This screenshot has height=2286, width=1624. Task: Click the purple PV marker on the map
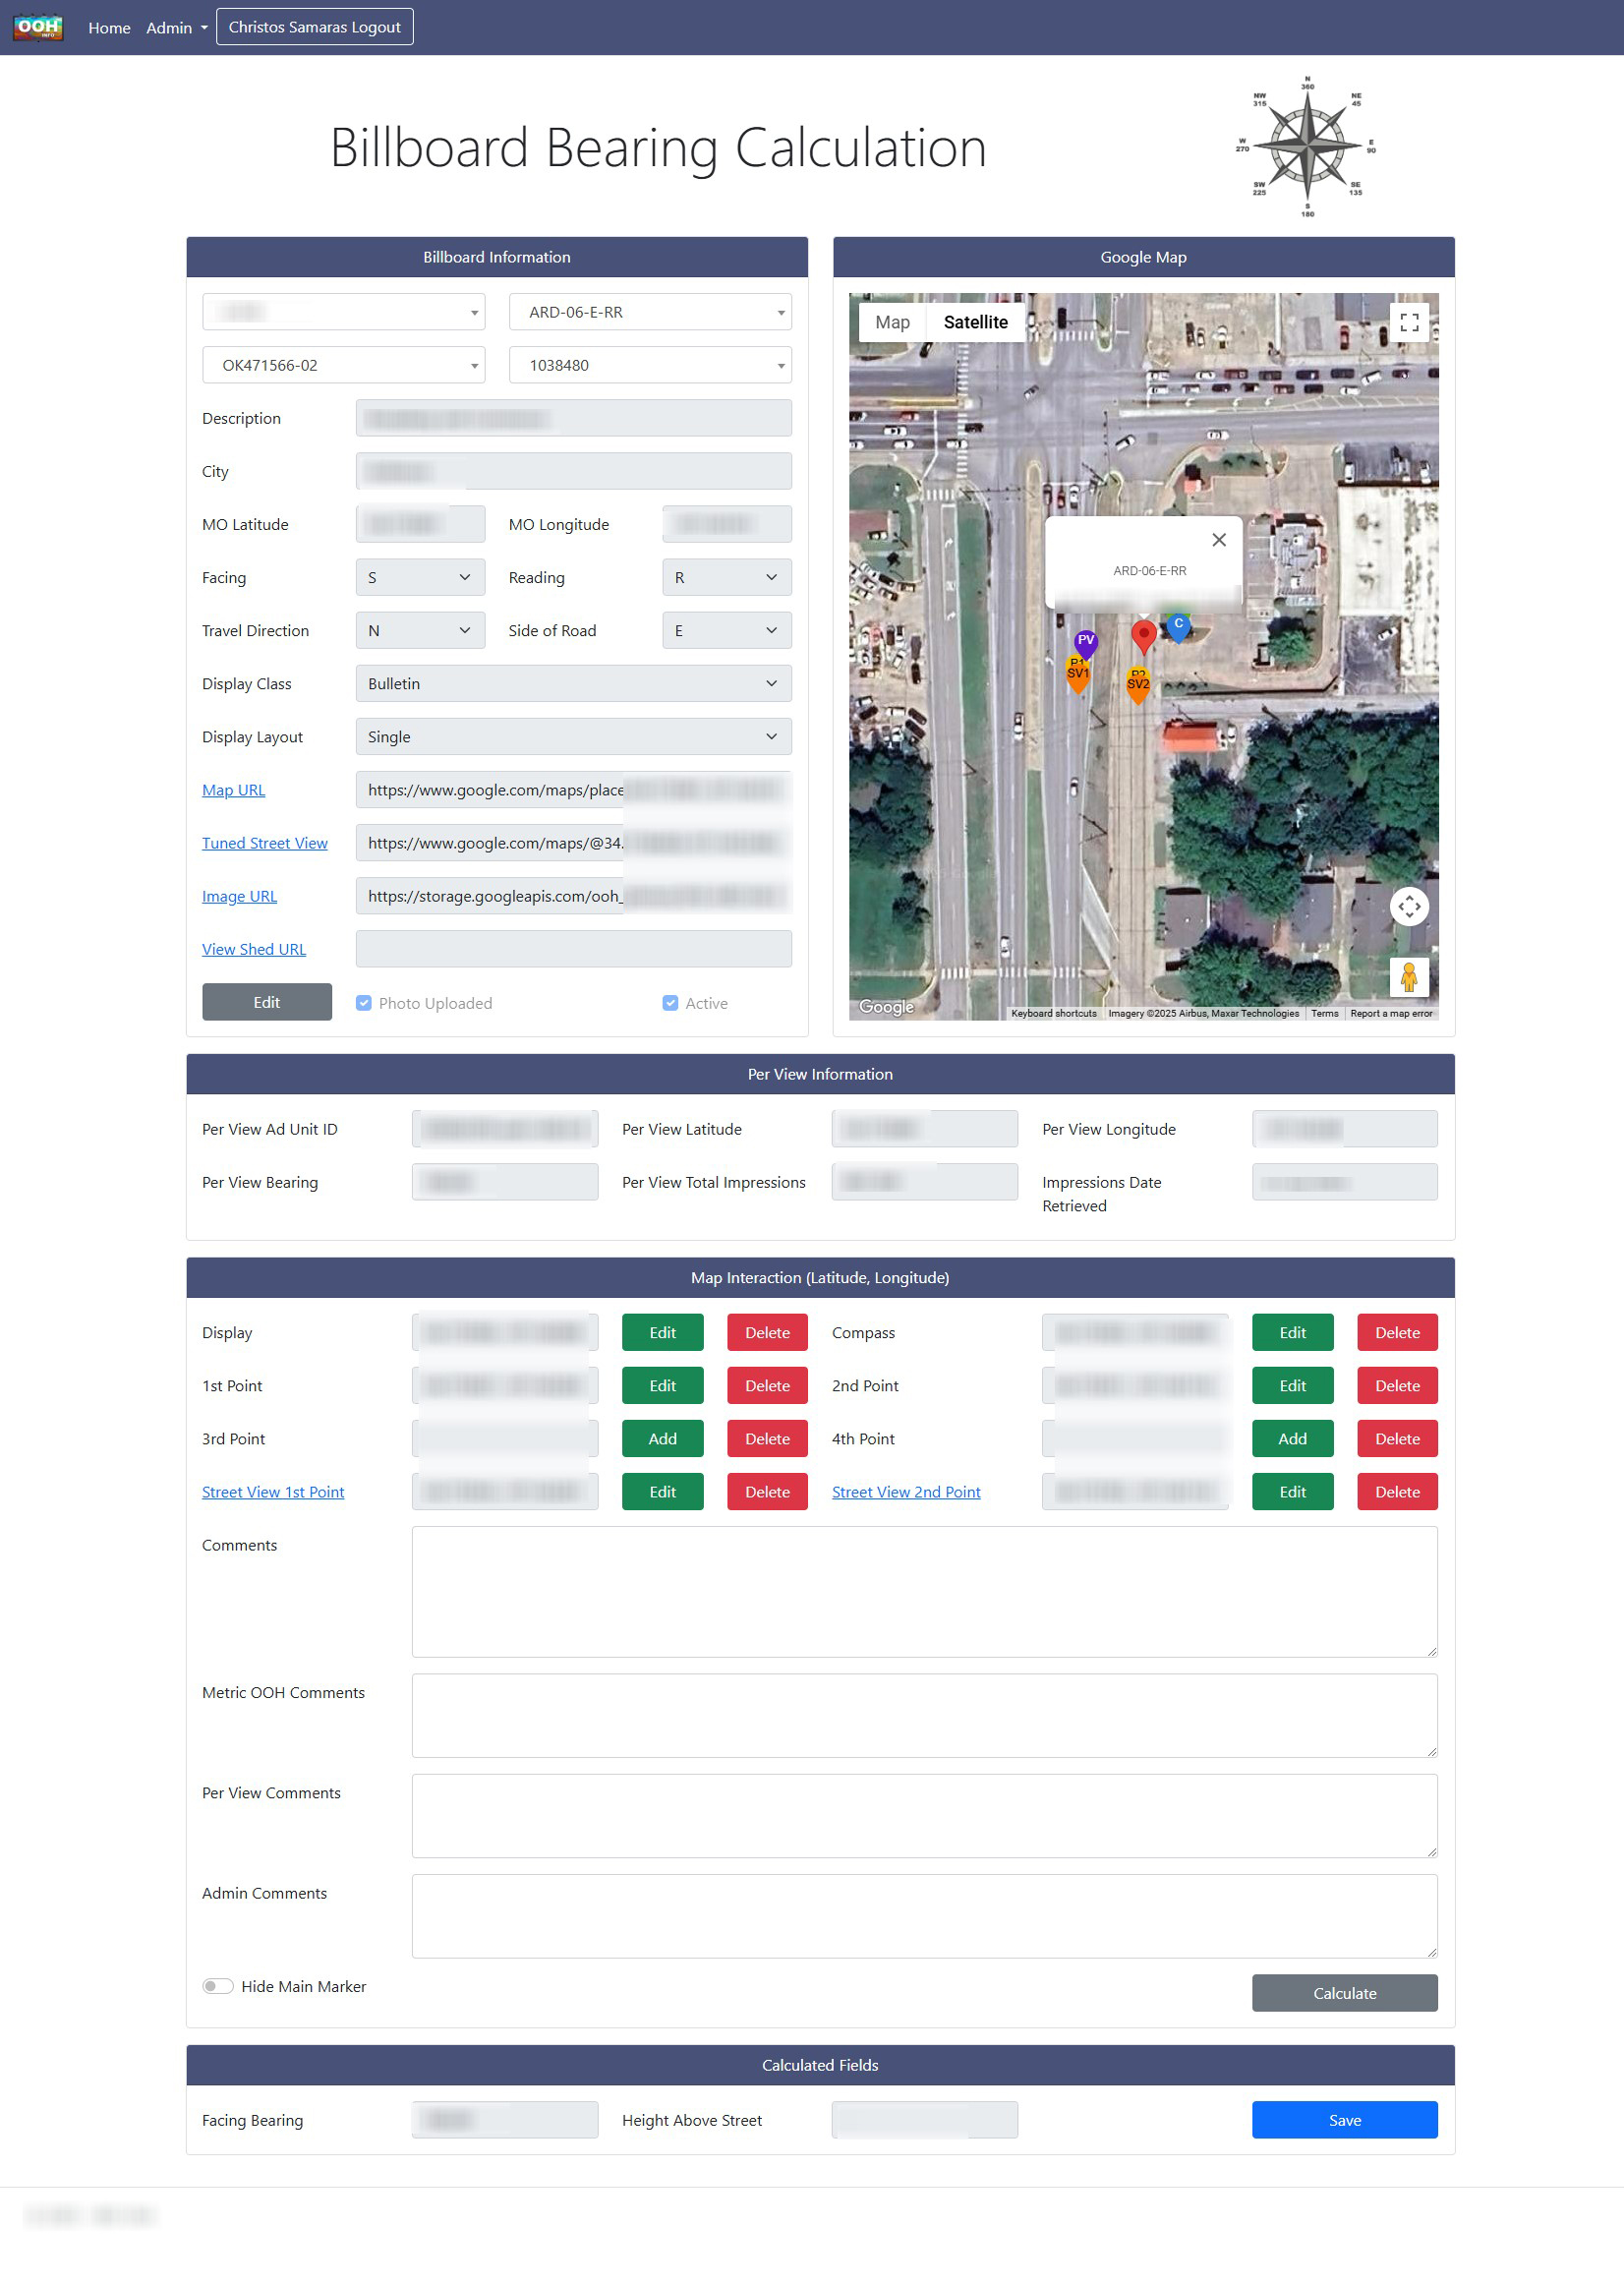coord(1086,644)
